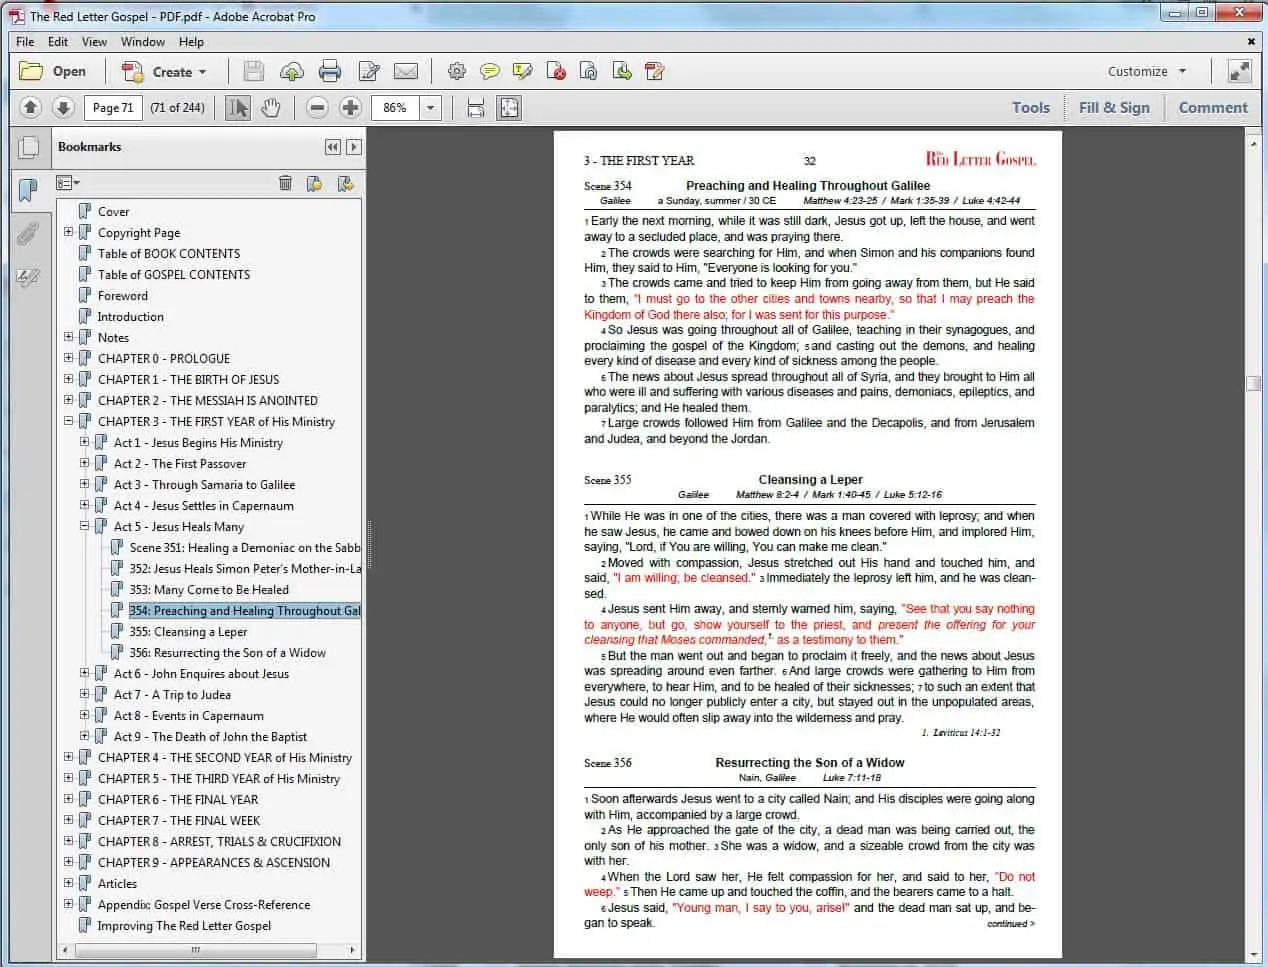Open the View menu
Screen dimensions: 1268x967
click(94, 42)
